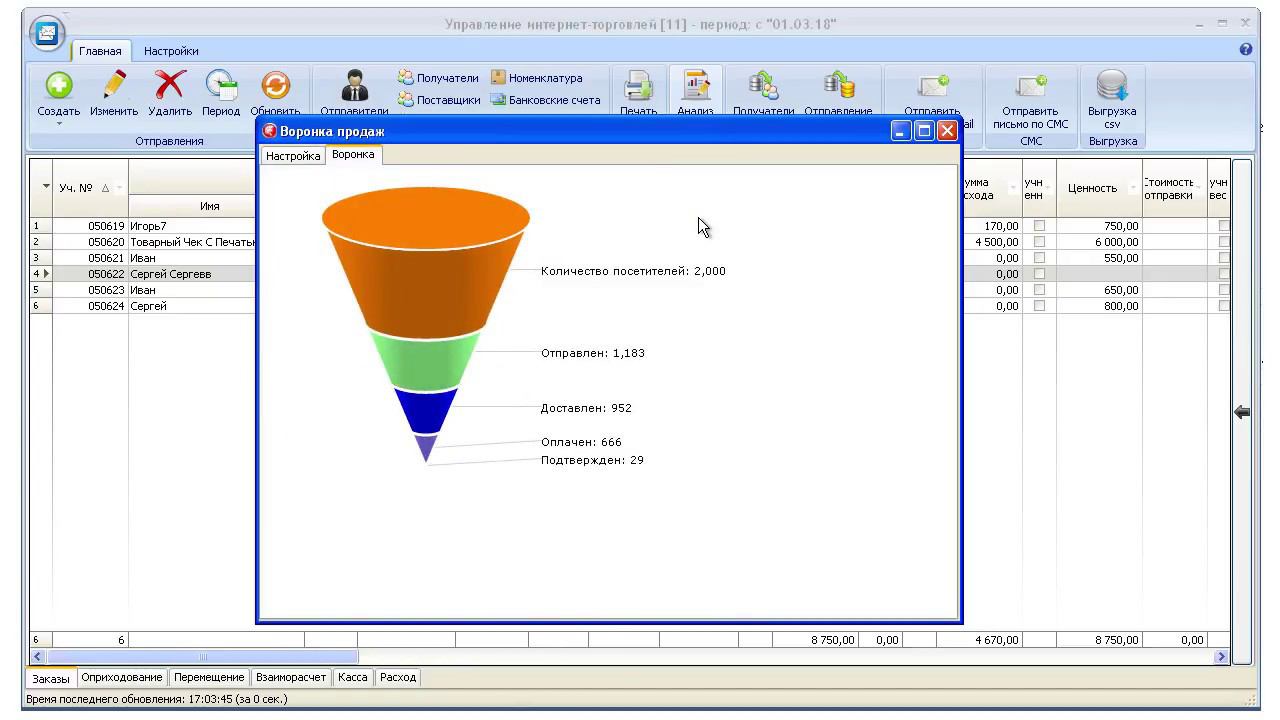Open Банковские счета
Screen dimensions: 1280x720
545,100
